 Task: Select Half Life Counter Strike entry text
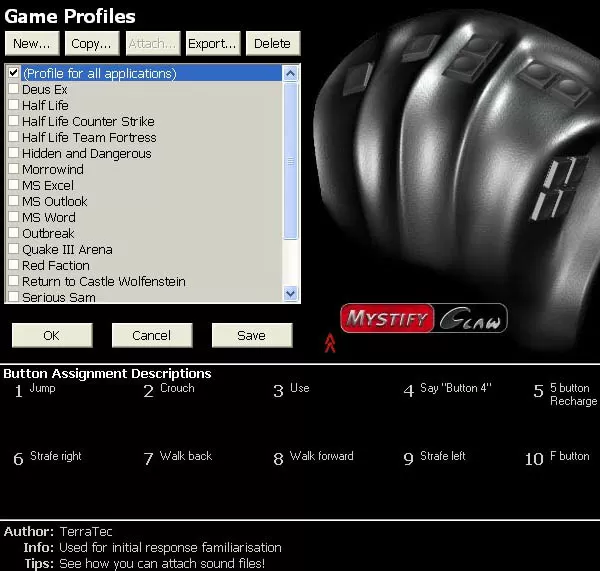pyautogui.click(x=88, y=122)
